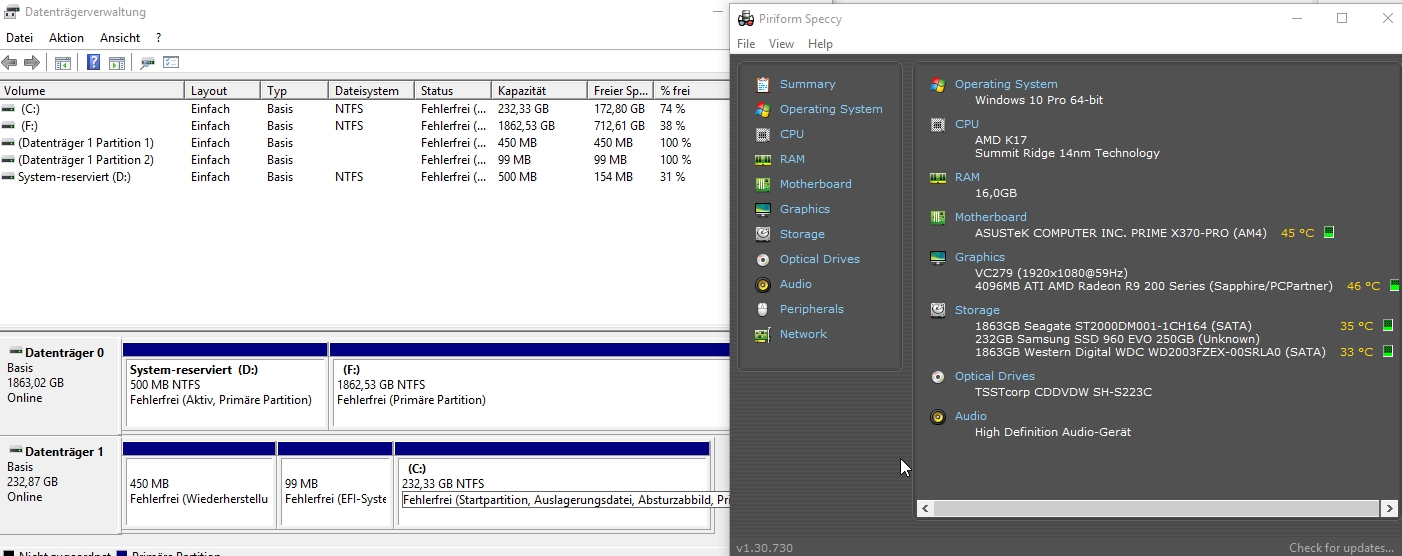Open the Aktion menu
Viewport: 1402px width, 556px height.
67,38
